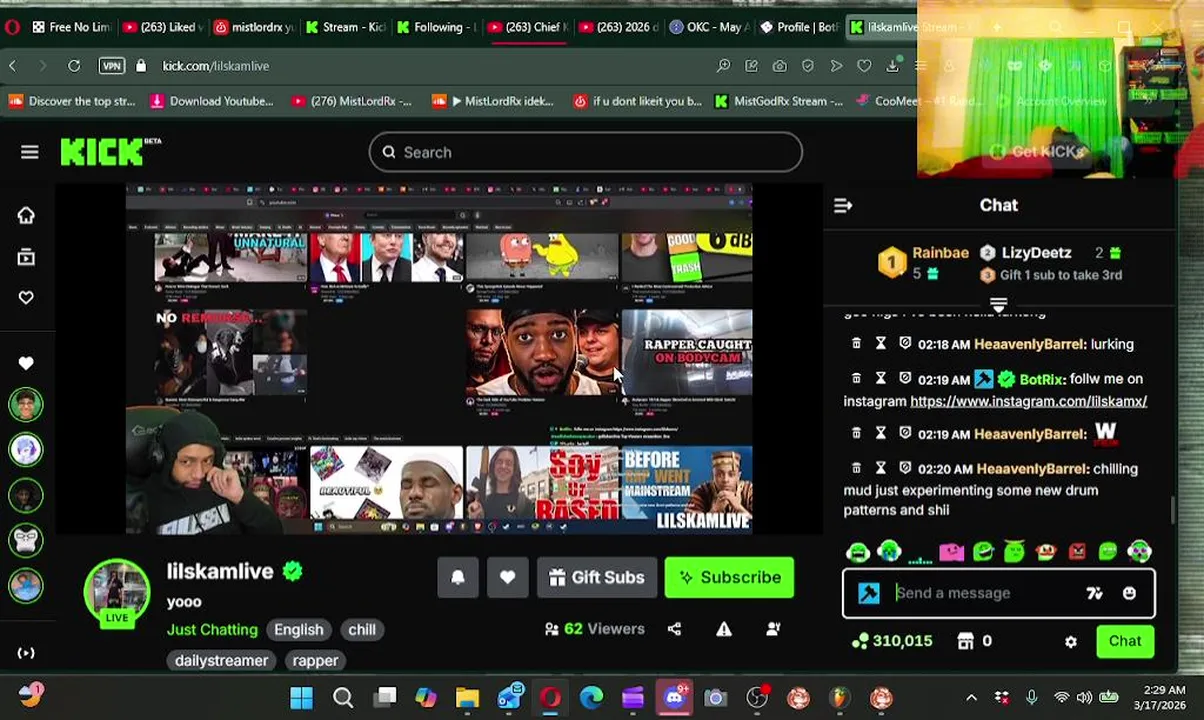The image size is (1204, 720).
Task: Collapse chat panel using the arrow icon
Action: [843, 205]
